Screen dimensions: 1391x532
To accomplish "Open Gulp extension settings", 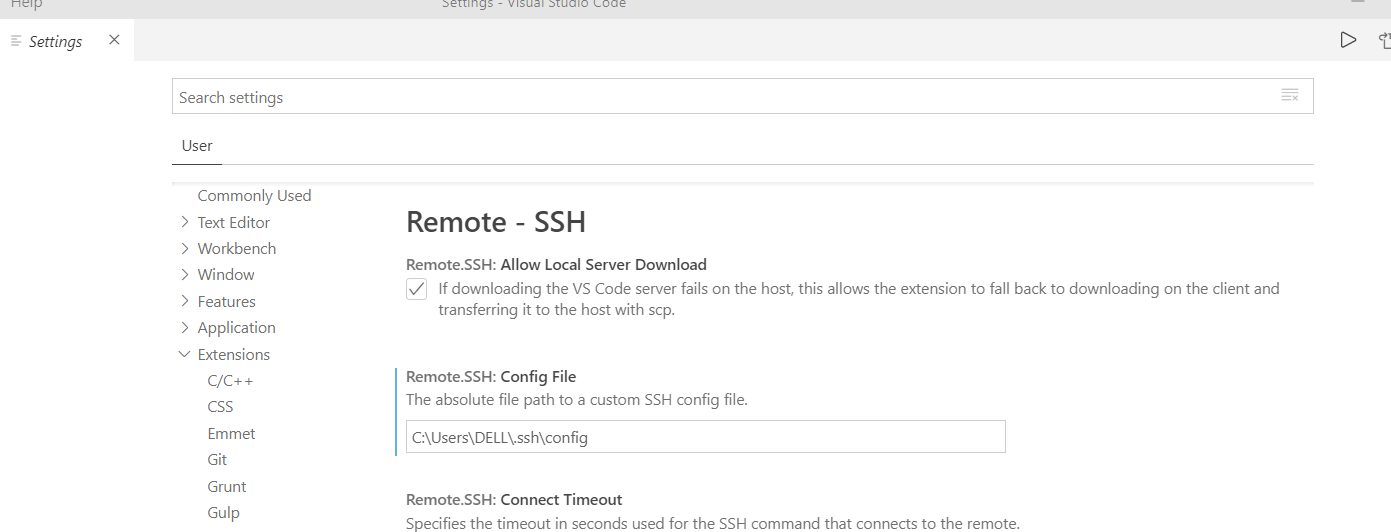I will (x=224, y=512).
